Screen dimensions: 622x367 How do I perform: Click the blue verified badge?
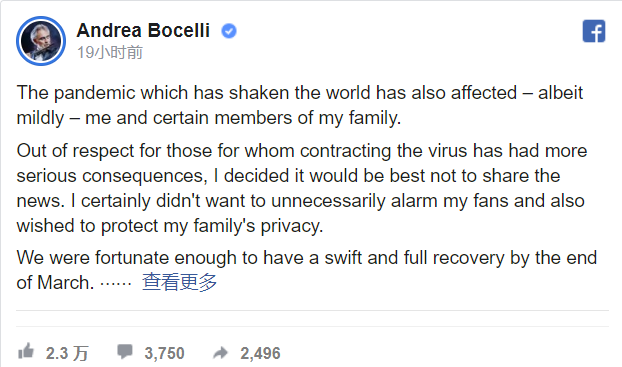[229, 31]
